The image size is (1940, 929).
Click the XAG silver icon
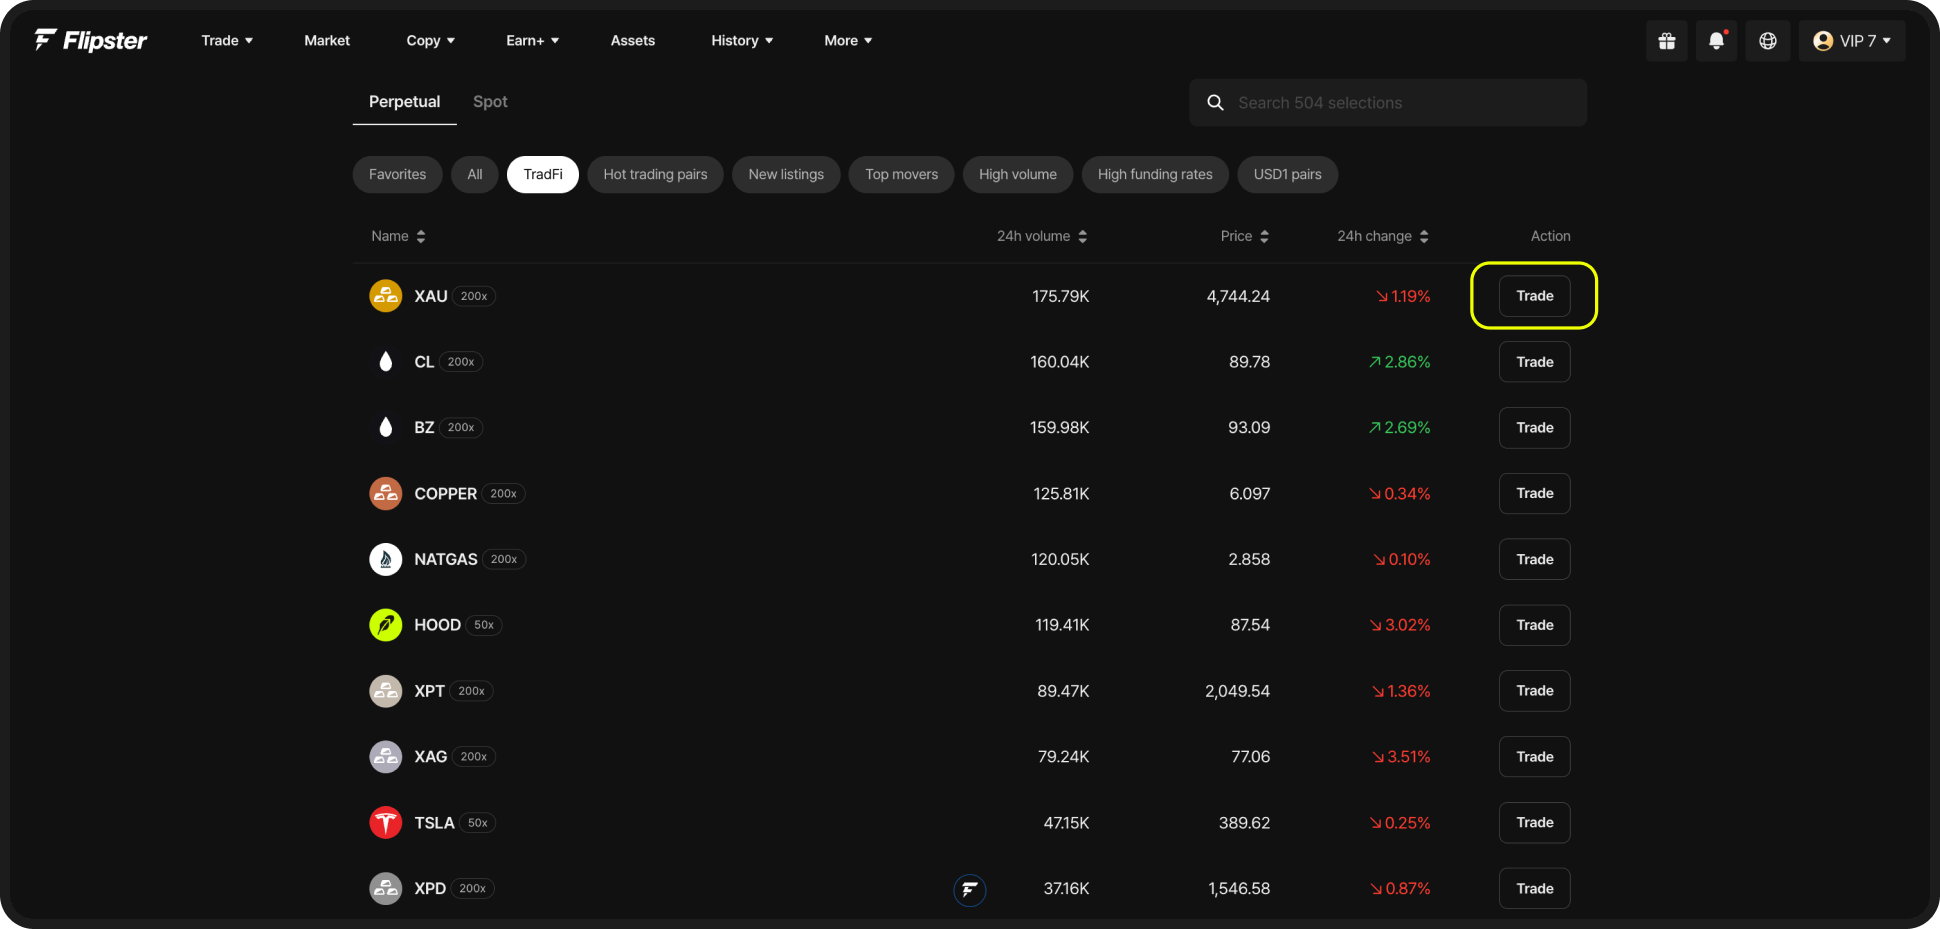tap(386, 757)
